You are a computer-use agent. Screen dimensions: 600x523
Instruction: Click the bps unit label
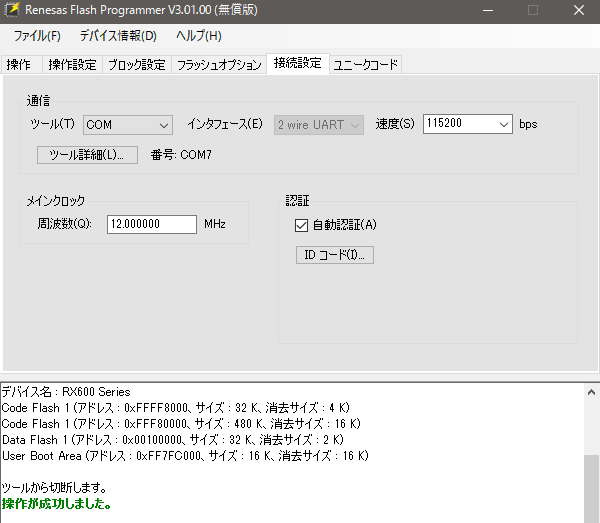pyautogui.click(x=528, y=124)
